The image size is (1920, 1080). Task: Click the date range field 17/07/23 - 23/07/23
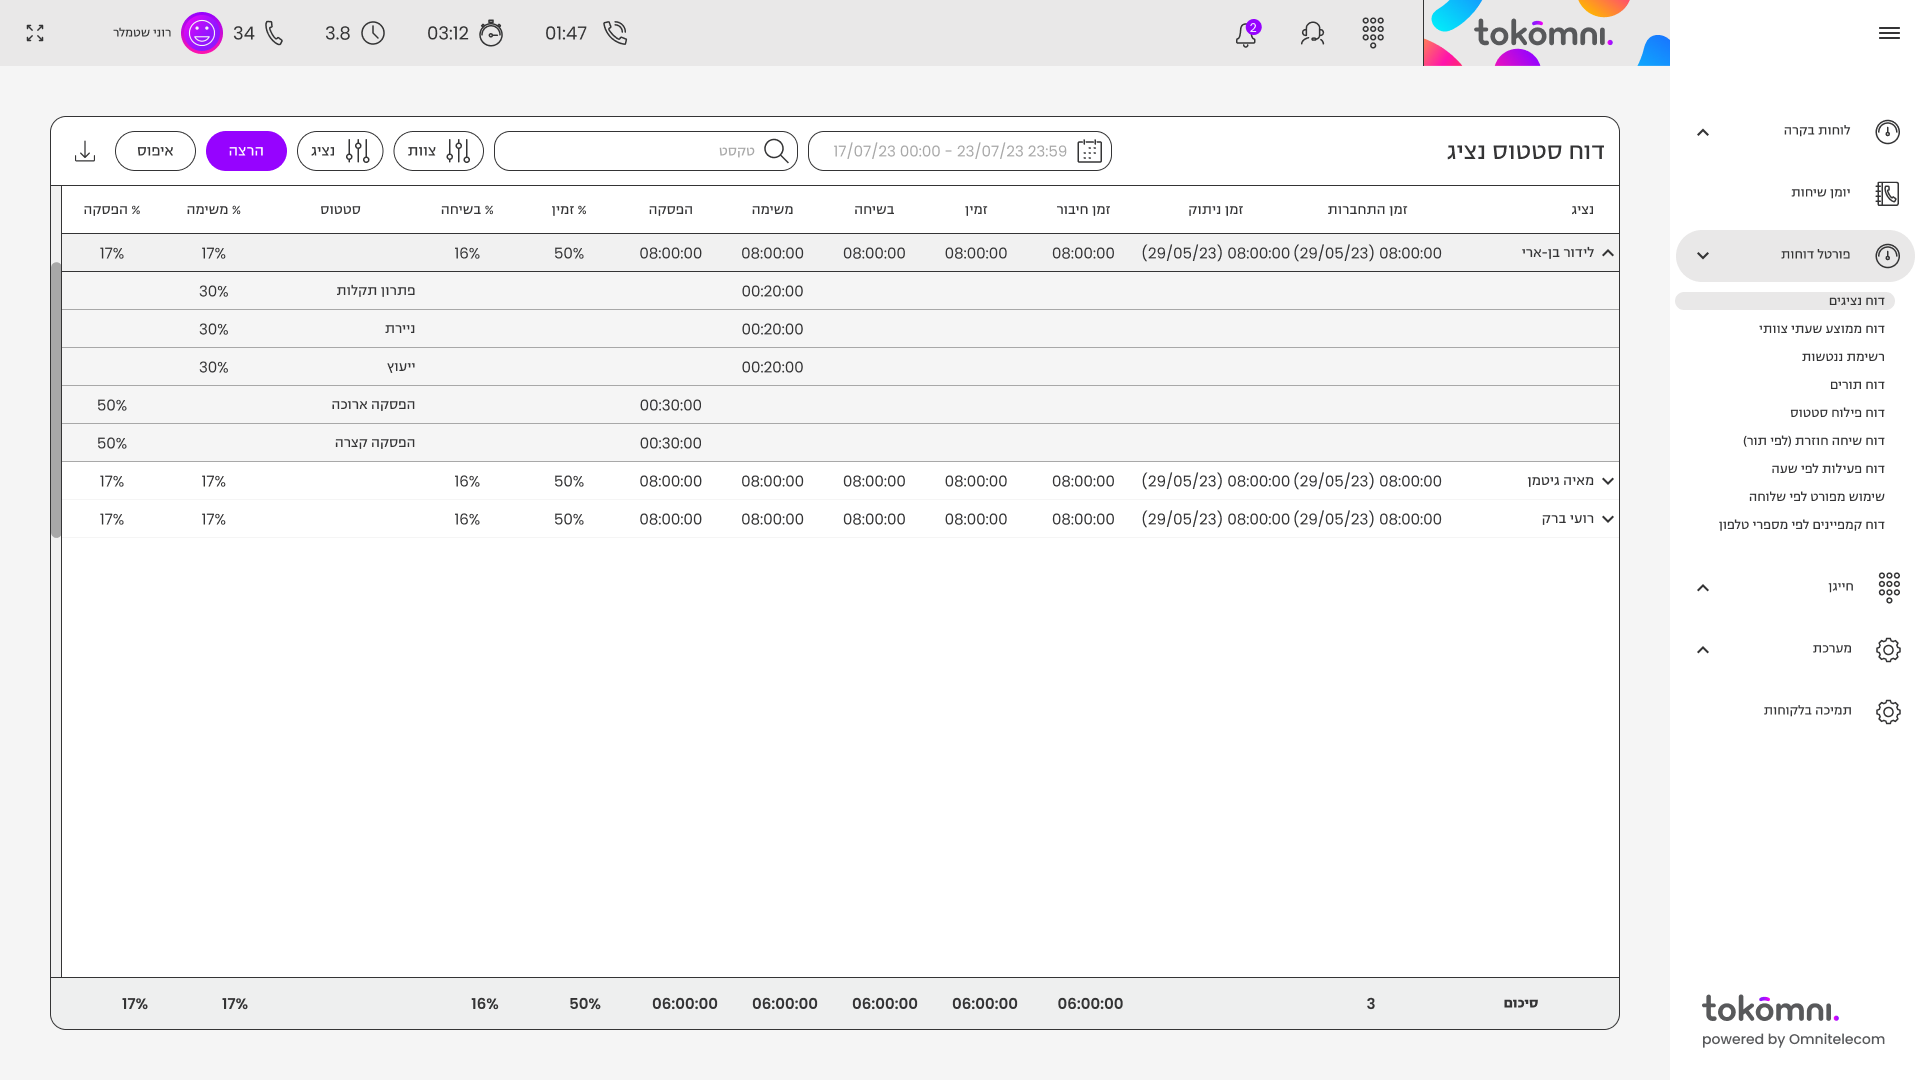[x=960, y=151]
